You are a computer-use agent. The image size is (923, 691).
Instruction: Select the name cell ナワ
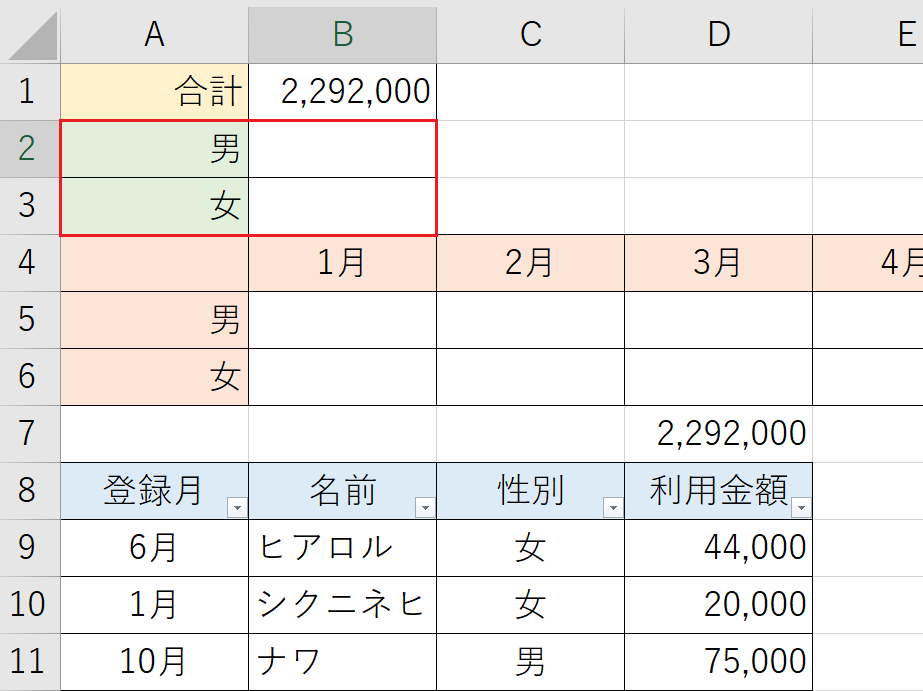(343, 662)
